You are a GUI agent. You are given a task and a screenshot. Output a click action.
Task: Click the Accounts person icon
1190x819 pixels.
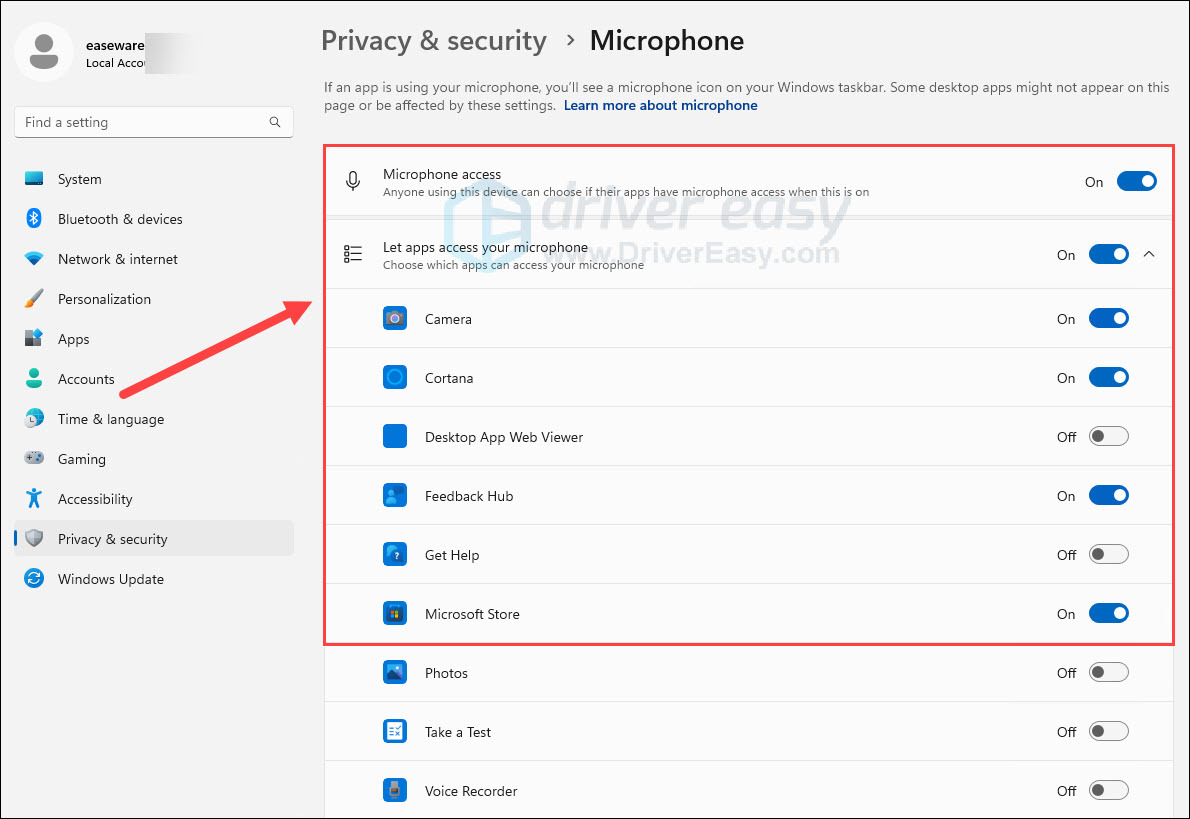(x=34, y=379)
